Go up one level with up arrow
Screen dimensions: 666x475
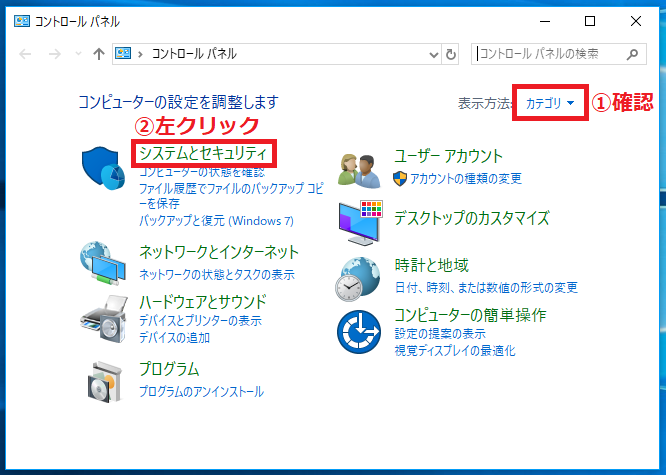point(99,54)
